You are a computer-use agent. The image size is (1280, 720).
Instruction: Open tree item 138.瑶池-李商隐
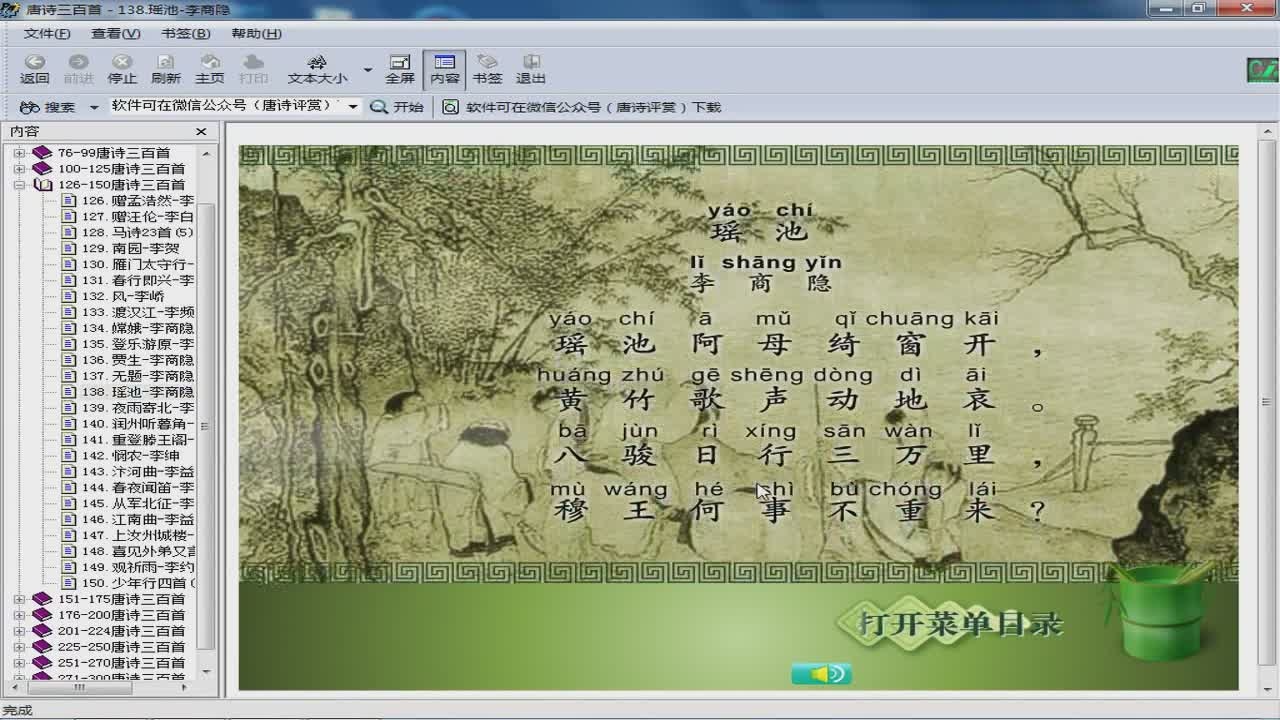tap(138, 392)
